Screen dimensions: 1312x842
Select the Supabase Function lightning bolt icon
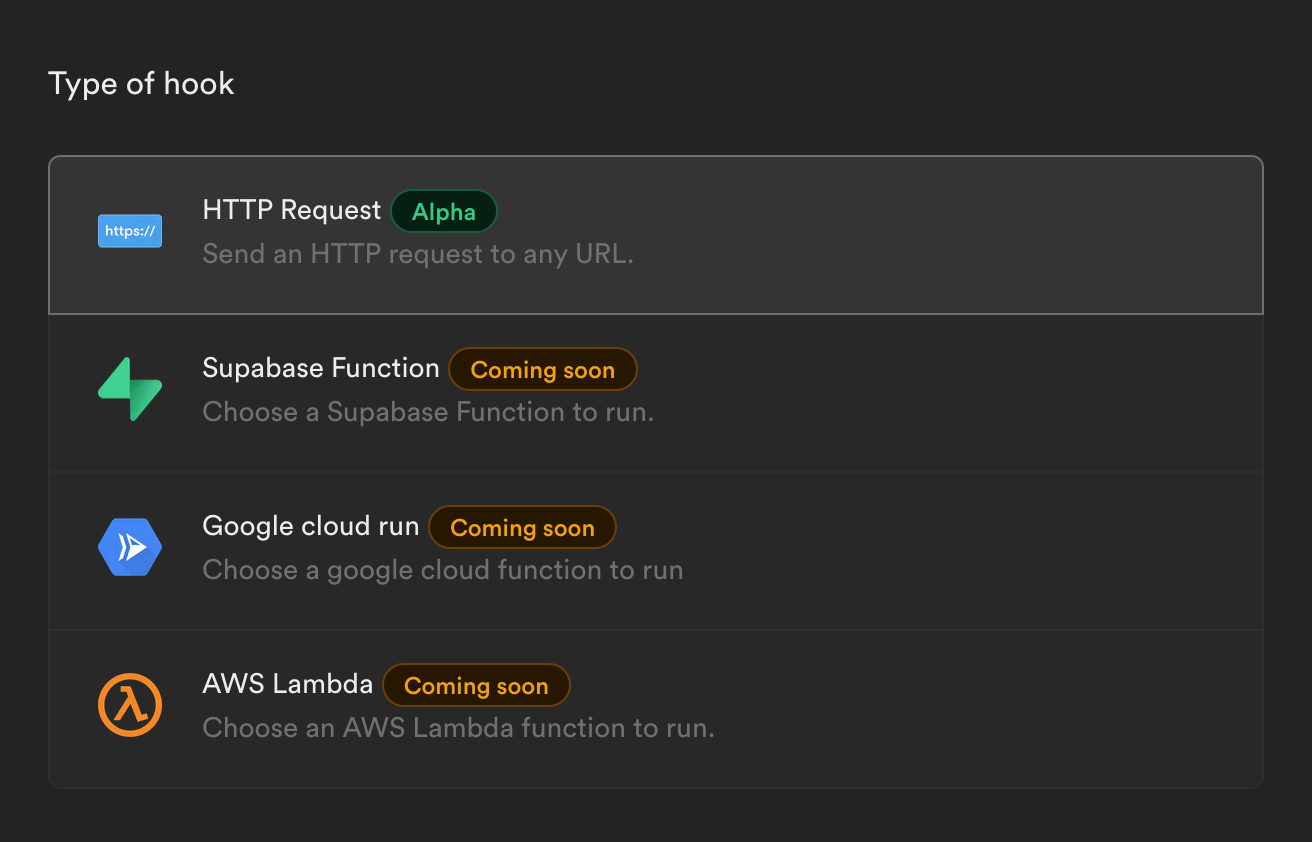tap(129, 388)
